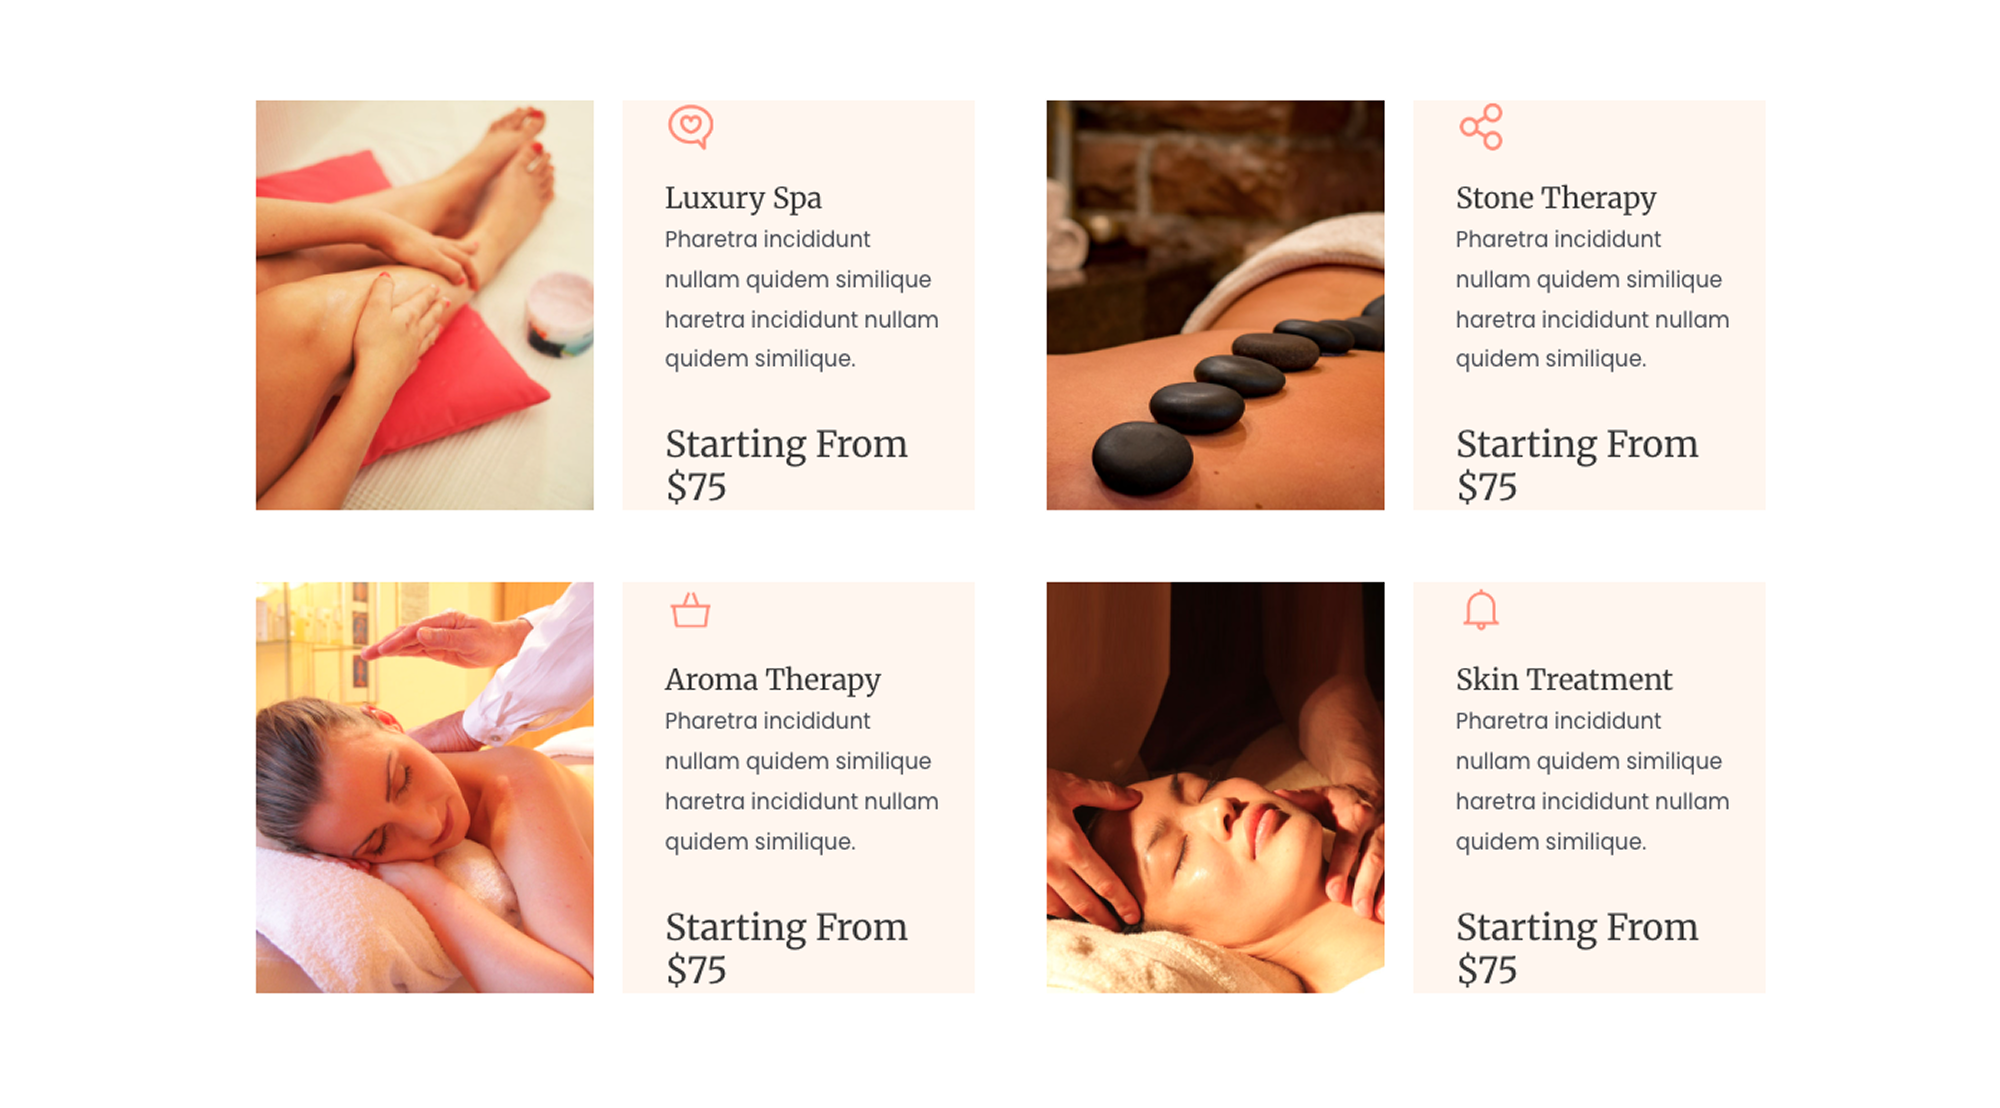
Task: Click the Luxury Spa price text
Action: point(787,465)
